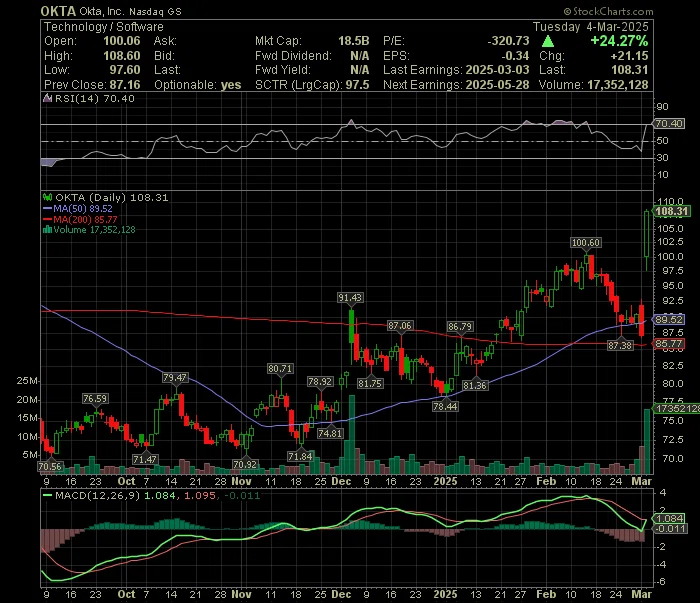Click the 1.084 MACD axis tag

click(x=669, y=519)
